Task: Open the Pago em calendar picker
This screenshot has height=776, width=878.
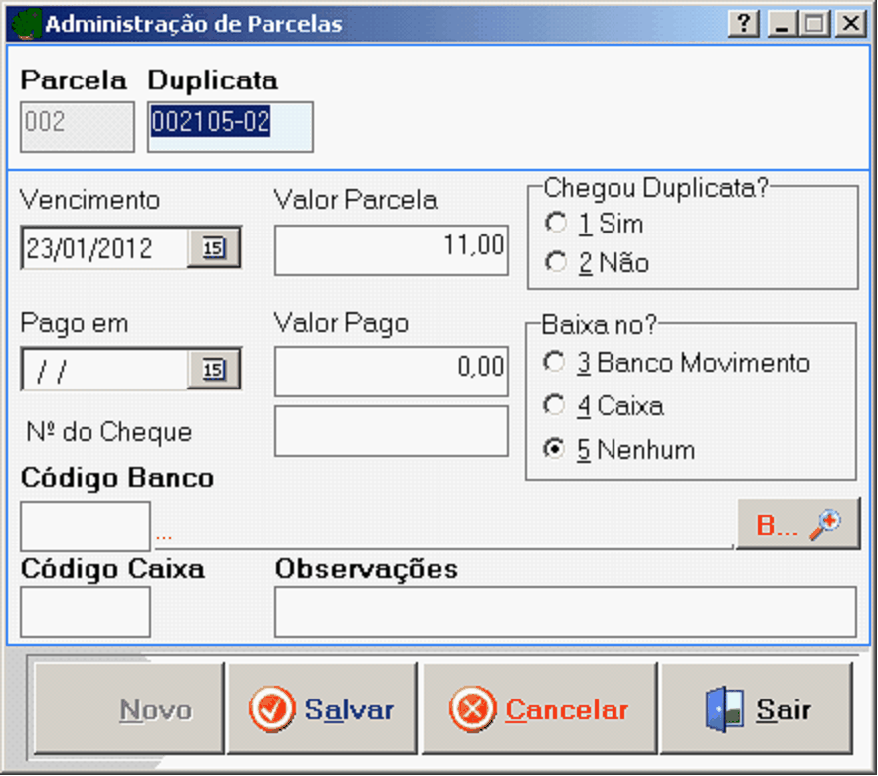Action: [214, 371]
